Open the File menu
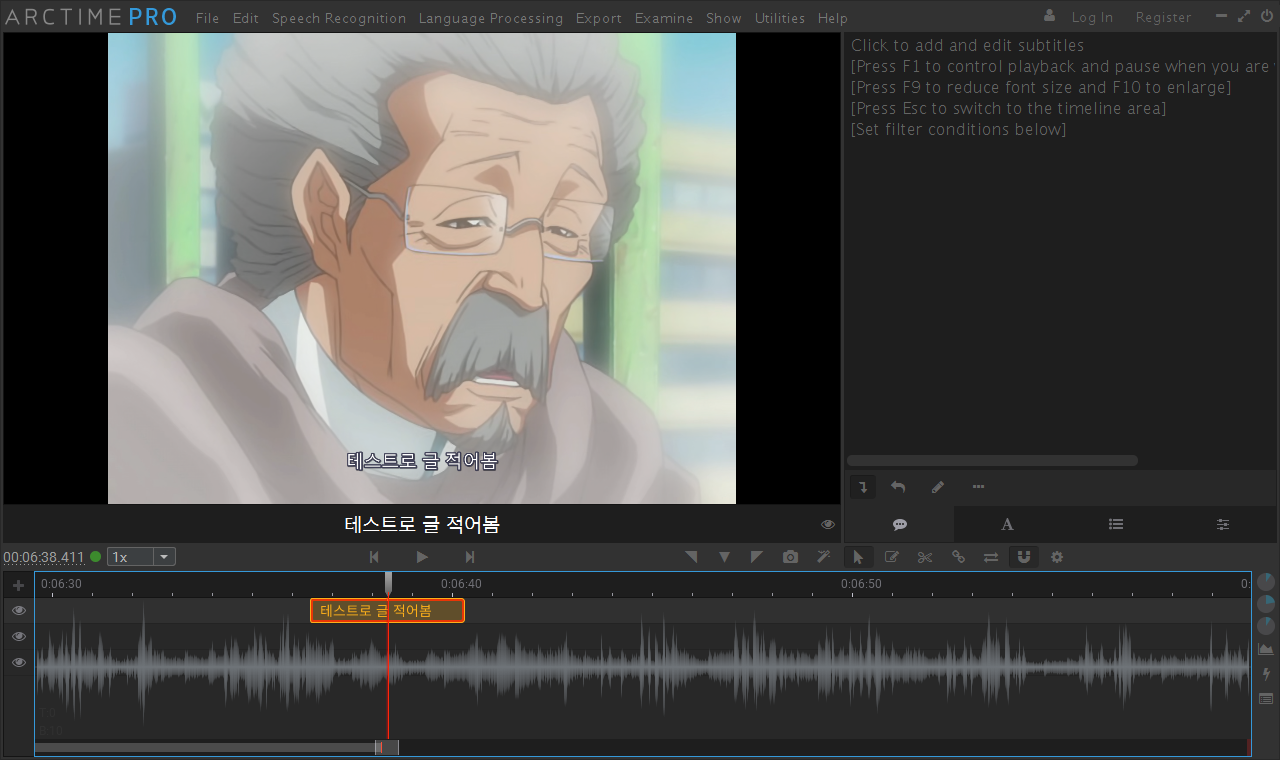1280x760 pixels. click(207, 18)
